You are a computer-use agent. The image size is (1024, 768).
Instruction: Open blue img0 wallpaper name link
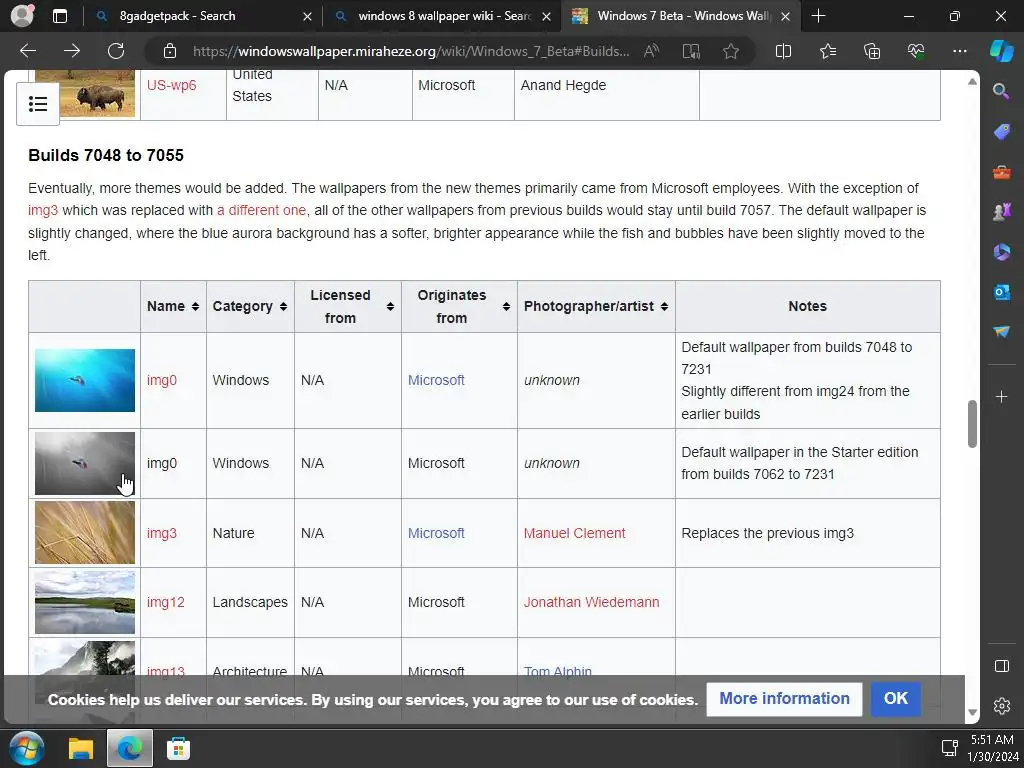(x=161, y=380)
